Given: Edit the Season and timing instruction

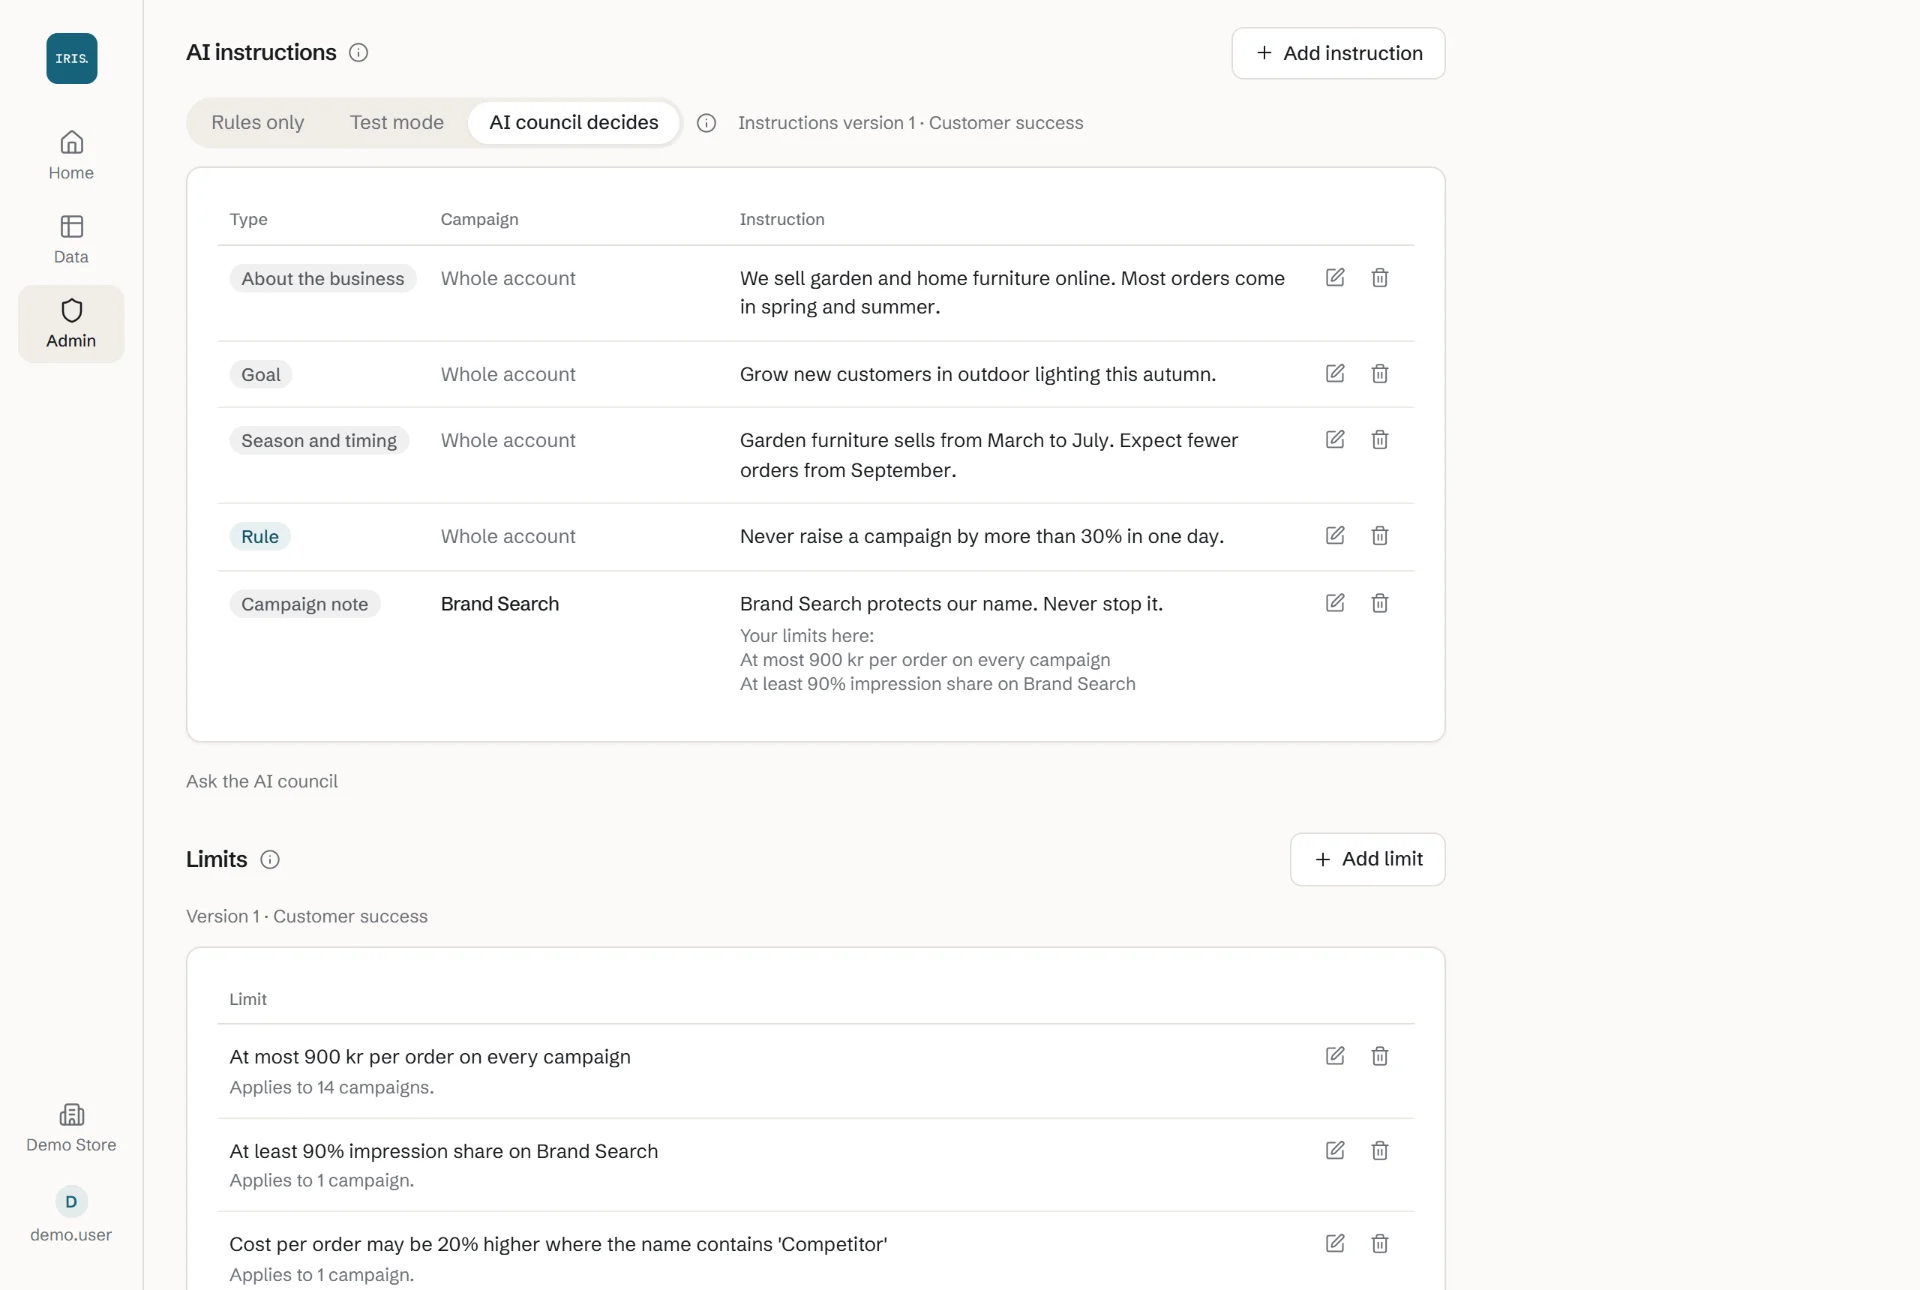Looking at the screenshot, I should (x=1335, y=439).
